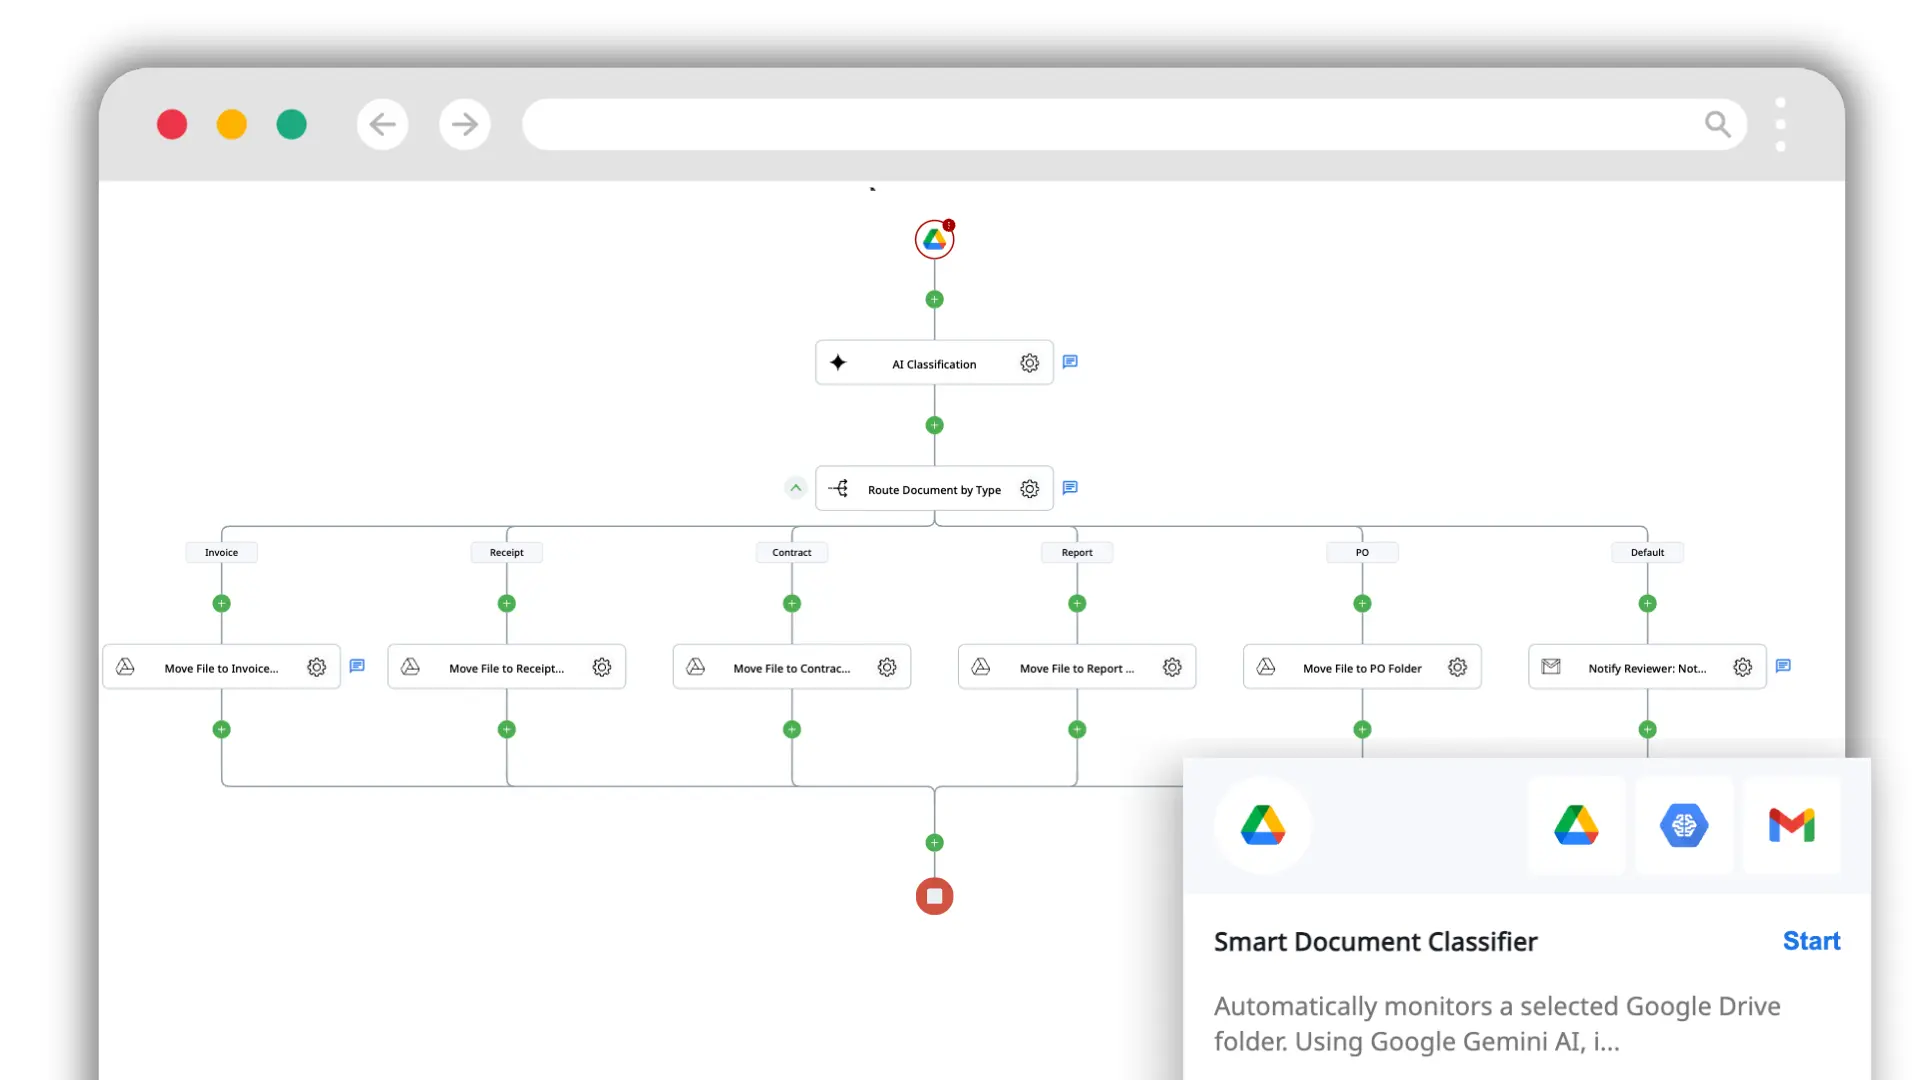This screenshot has width=1920, height=1080.
Task: Select the Invoice branch label
Action: point(221,552)
